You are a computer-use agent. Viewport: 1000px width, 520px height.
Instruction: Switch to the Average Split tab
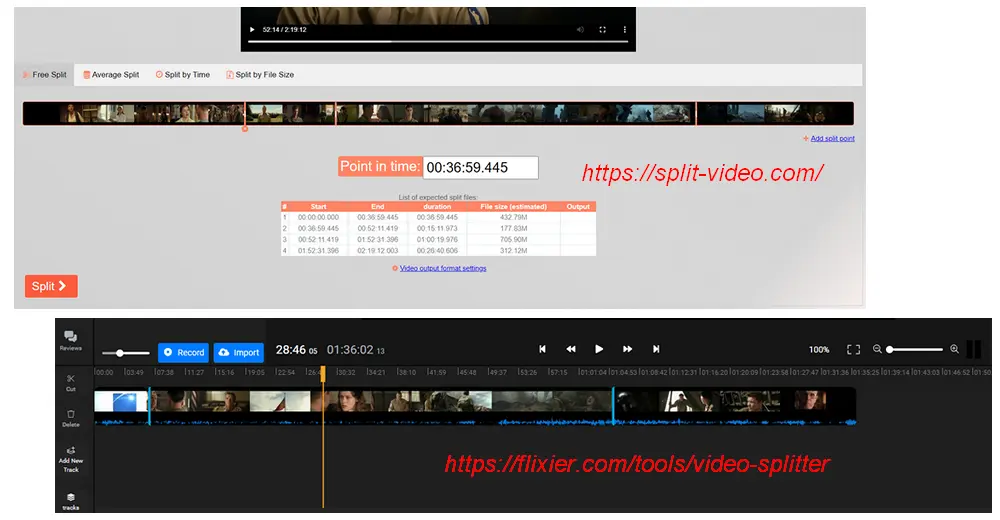coord(111,75)
